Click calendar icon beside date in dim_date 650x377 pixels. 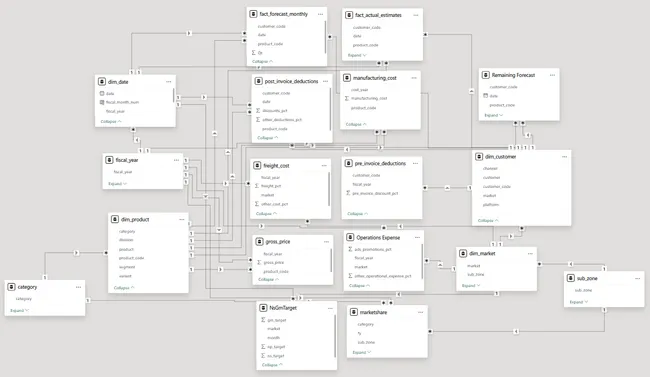pyautogui.click(x=102, y=94)
